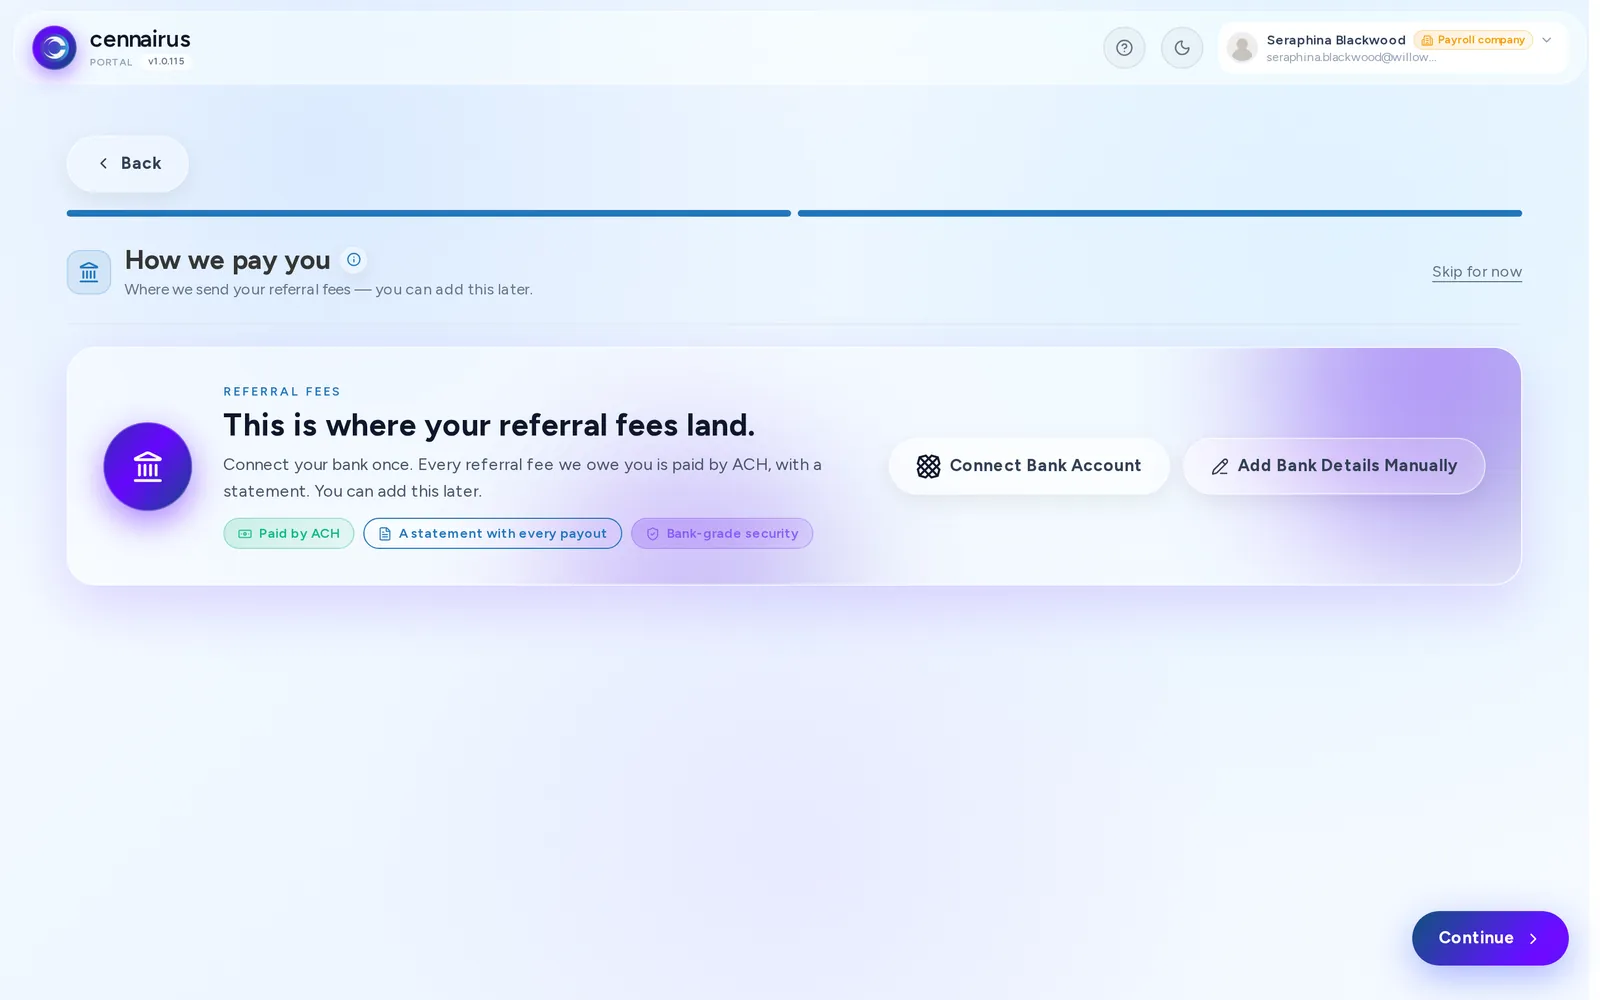Click the PORTAL label under cennairus
Viewport: 1600px width, 1000px height.
111,62
